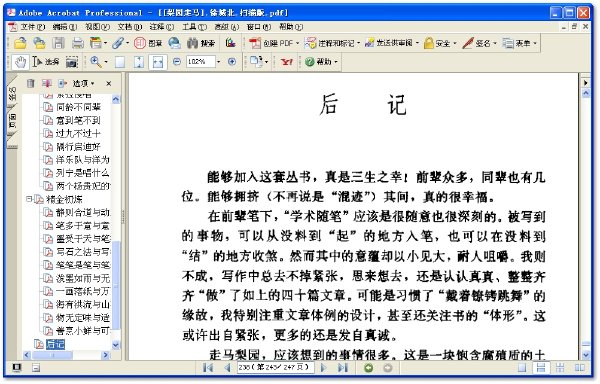Set fit width view icon
This screenshot has height=384, width=600.
158,62
